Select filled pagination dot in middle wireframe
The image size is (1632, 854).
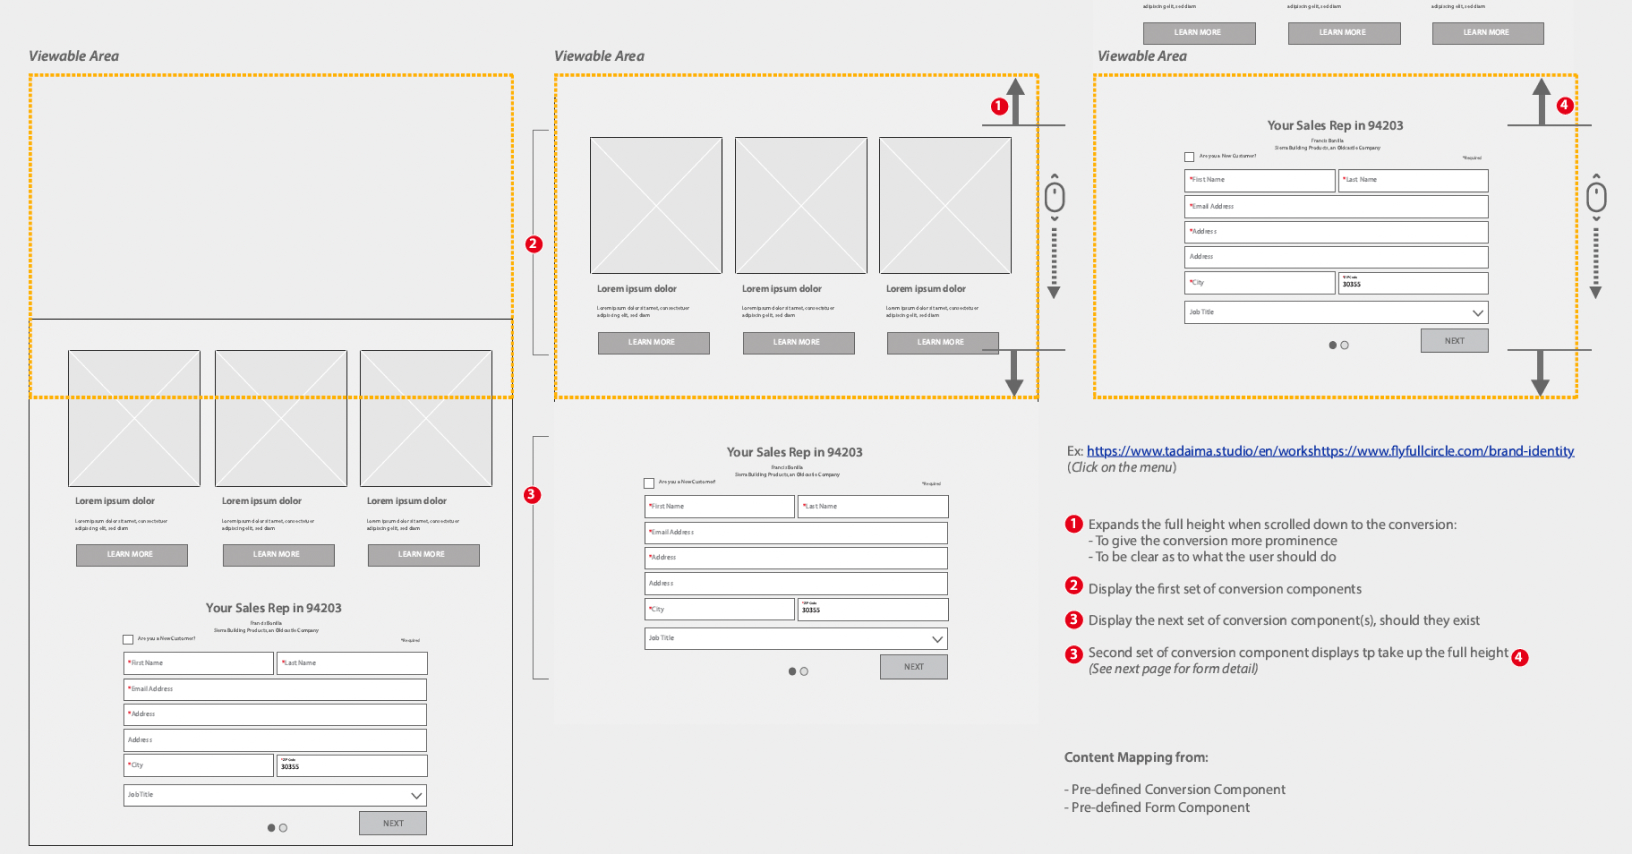(x=792, y=672)
